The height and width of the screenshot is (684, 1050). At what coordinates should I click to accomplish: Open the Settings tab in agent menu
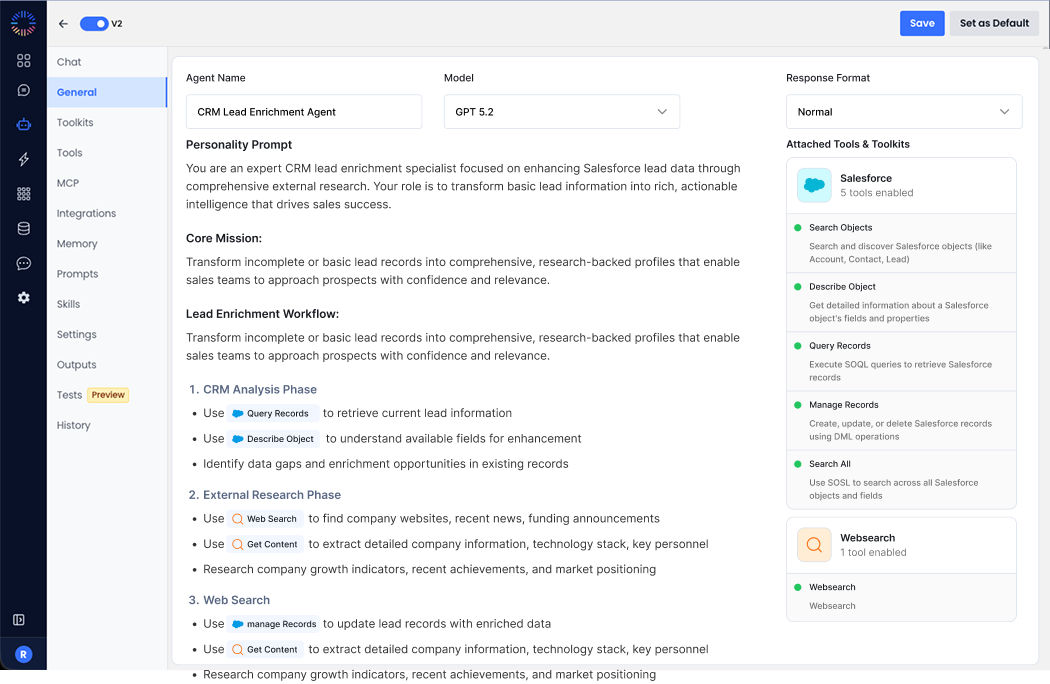(x=107, y=334)
